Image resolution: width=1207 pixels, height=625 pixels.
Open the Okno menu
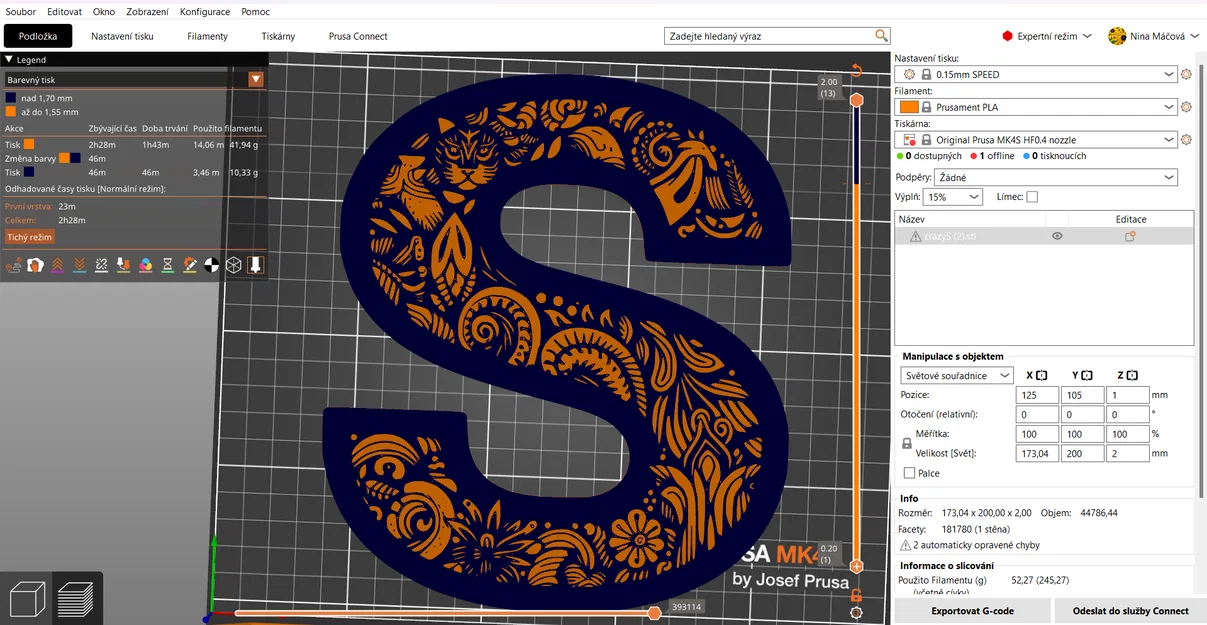point(104,12)
